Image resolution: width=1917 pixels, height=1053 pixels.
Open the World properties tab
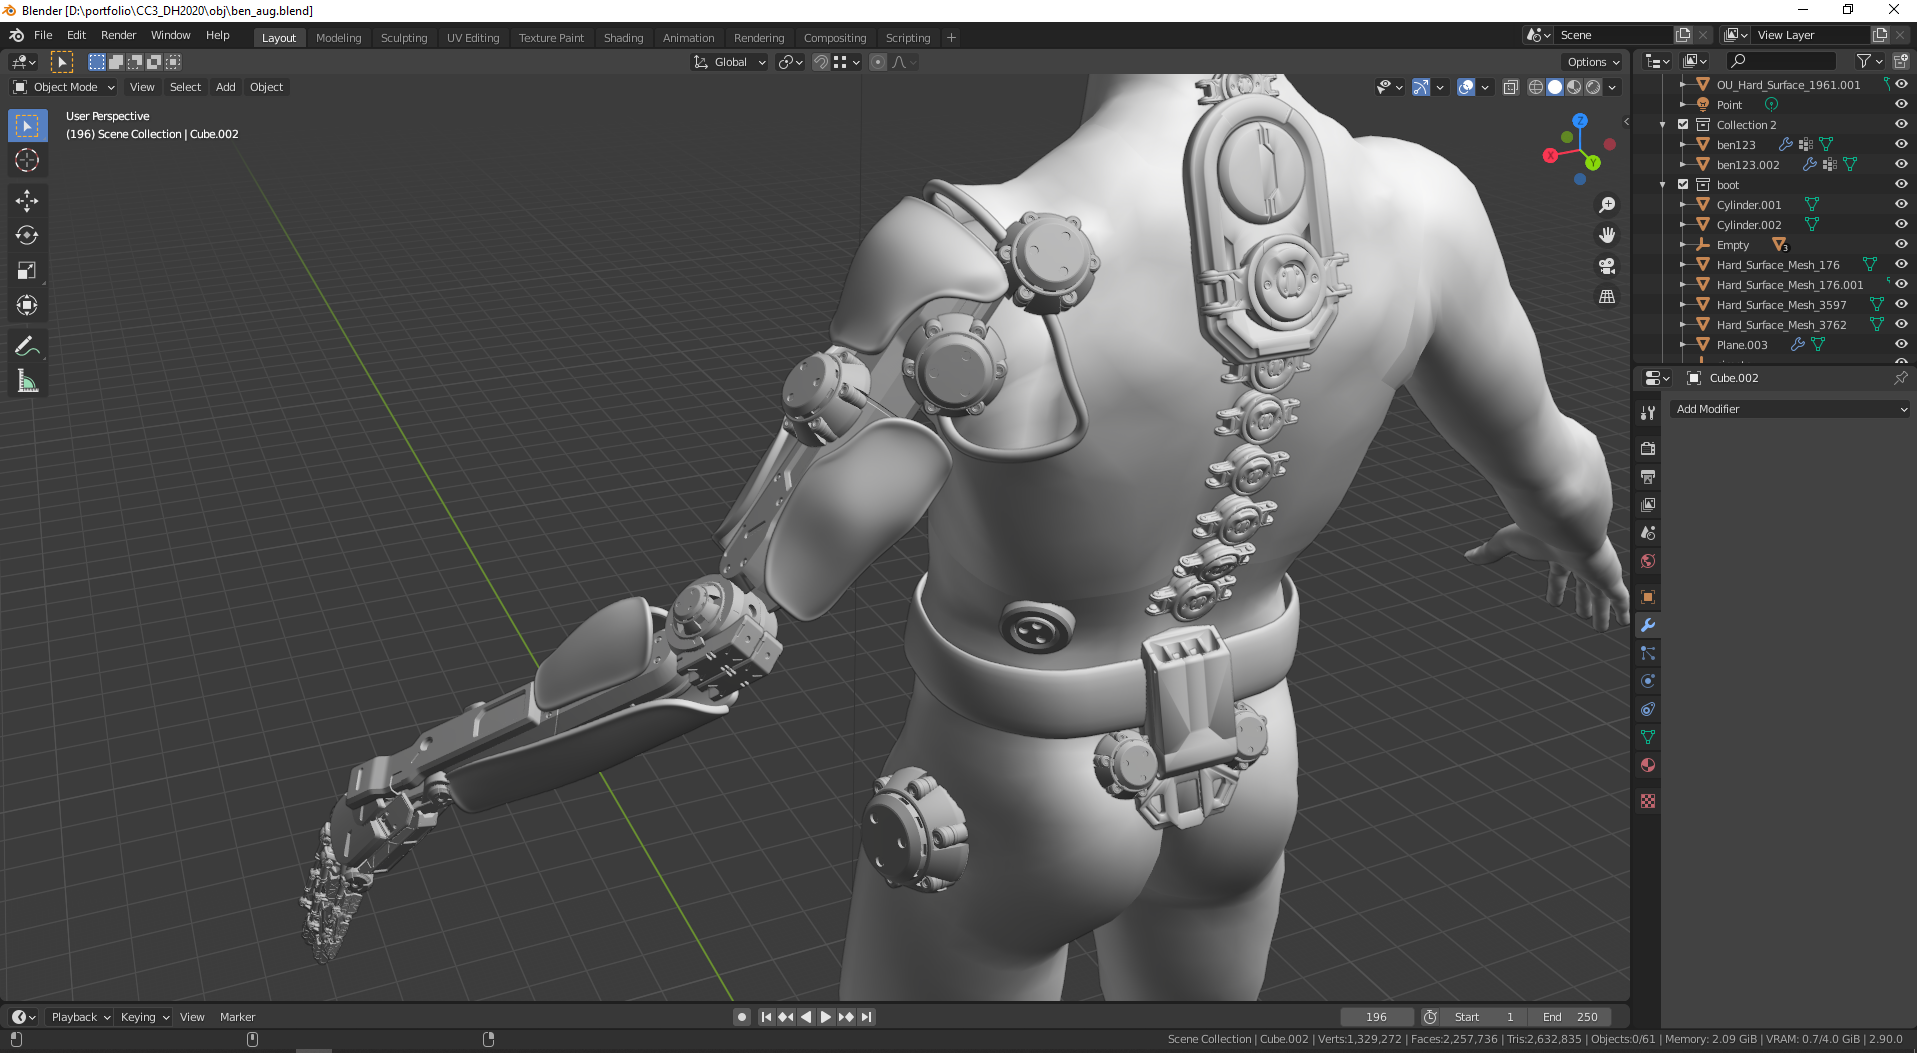pos(1648,560)
